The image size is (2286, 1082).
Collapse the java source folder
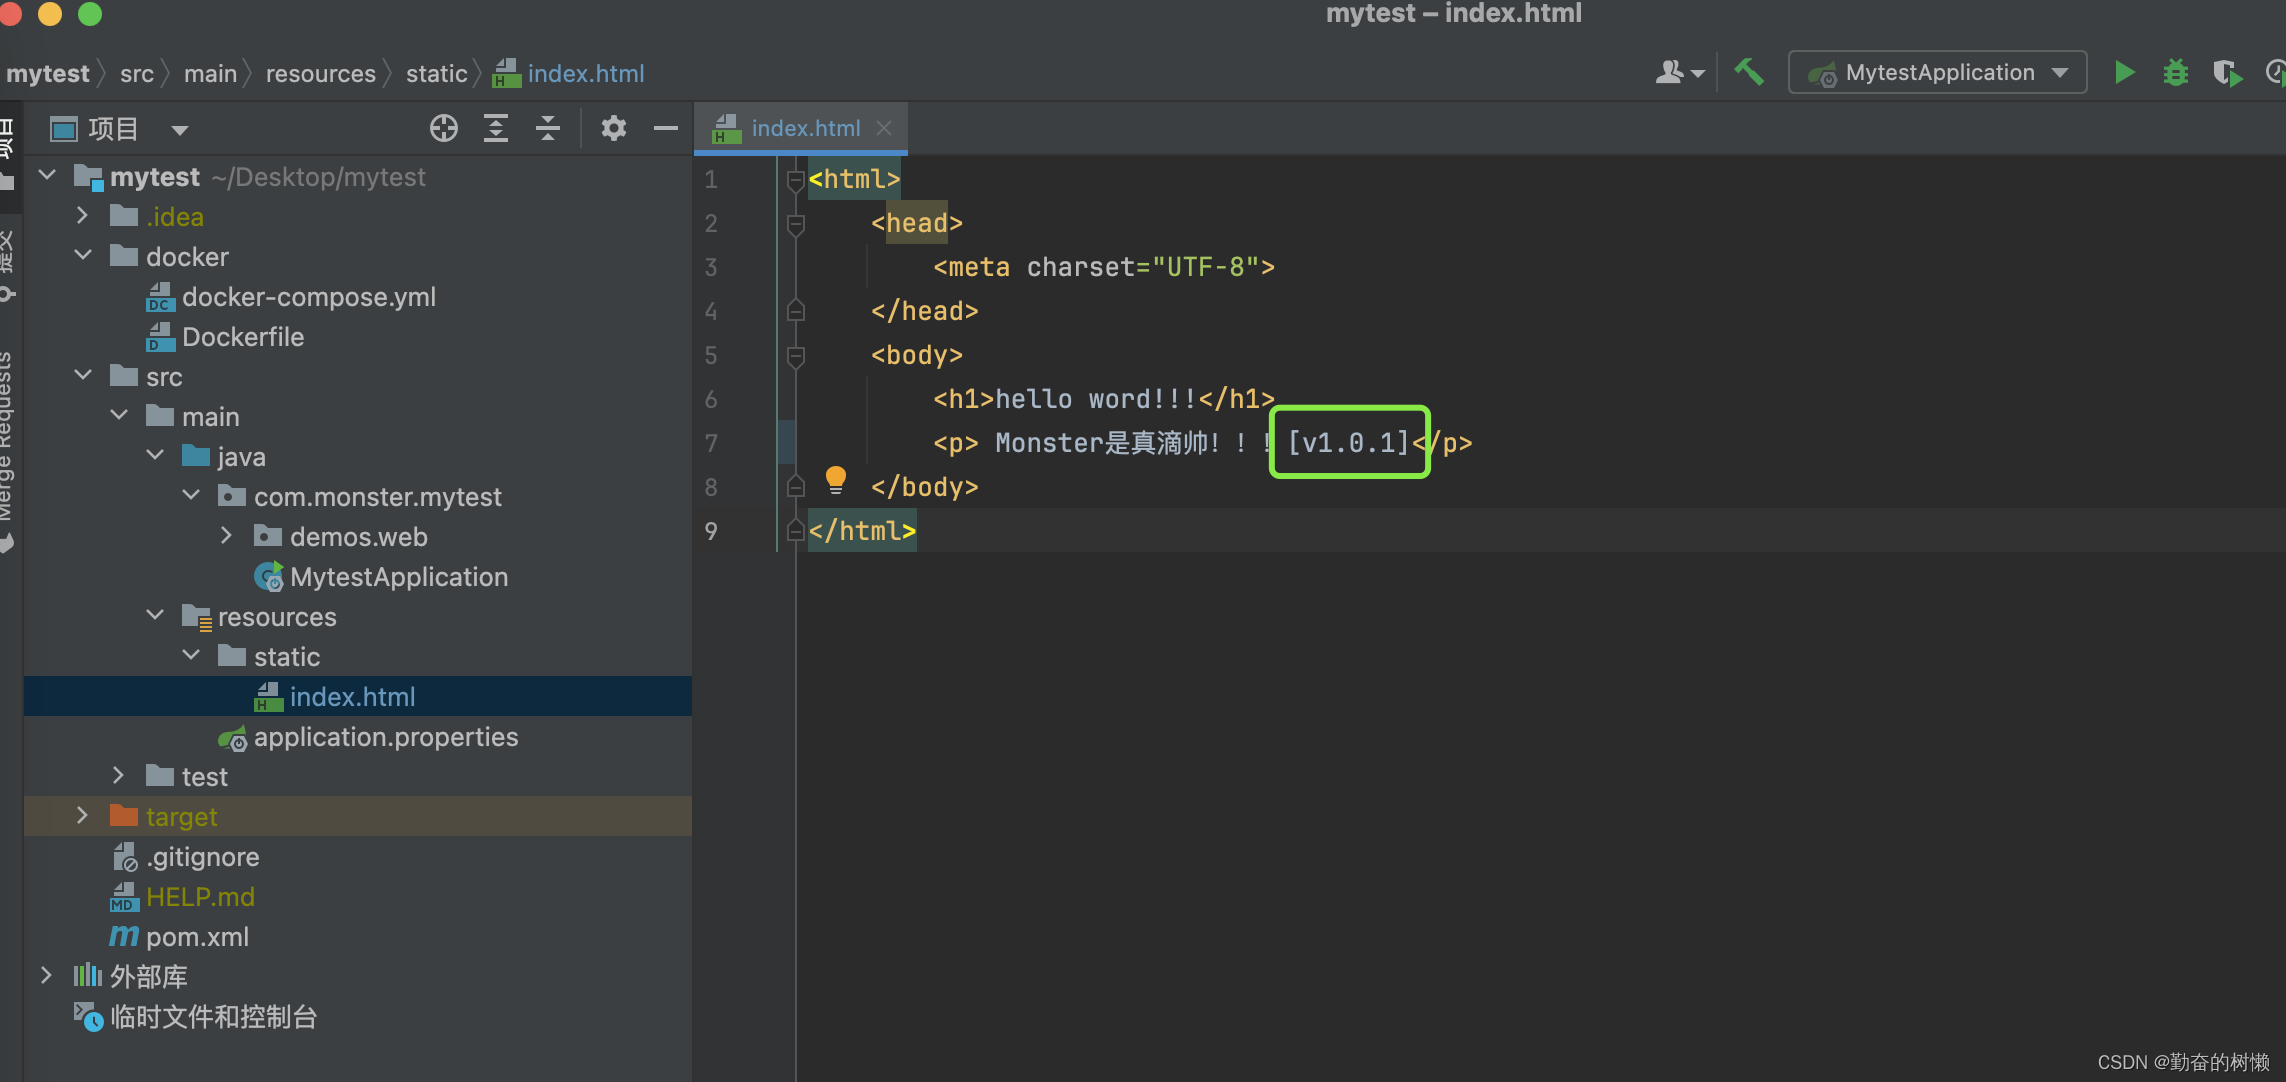[155, 456]
